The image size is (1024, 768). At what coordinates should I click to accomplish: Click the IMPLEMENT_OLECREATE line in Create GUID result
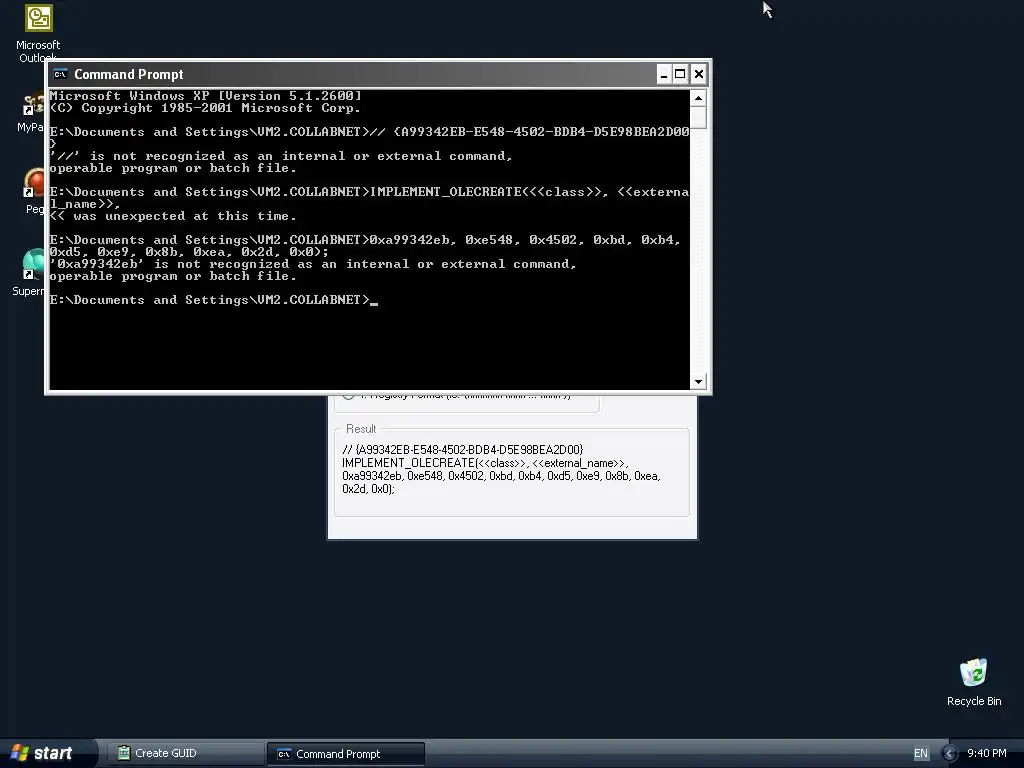(485, 463)
